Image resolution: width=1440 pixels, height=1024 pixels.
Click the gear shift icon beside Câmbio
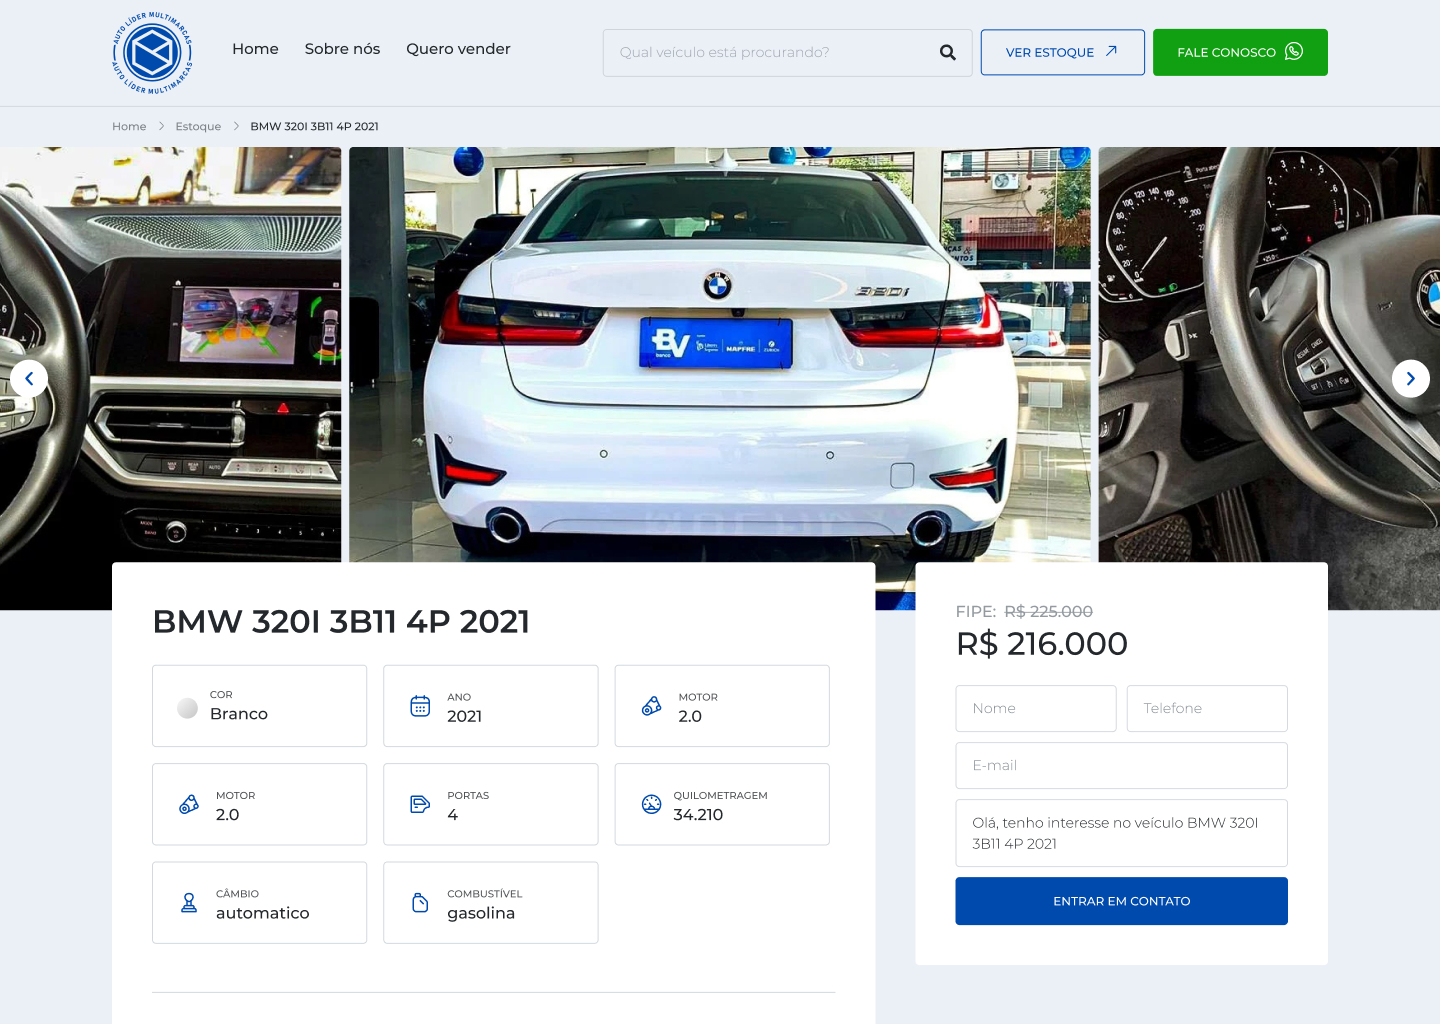click(x=189, y=903)
